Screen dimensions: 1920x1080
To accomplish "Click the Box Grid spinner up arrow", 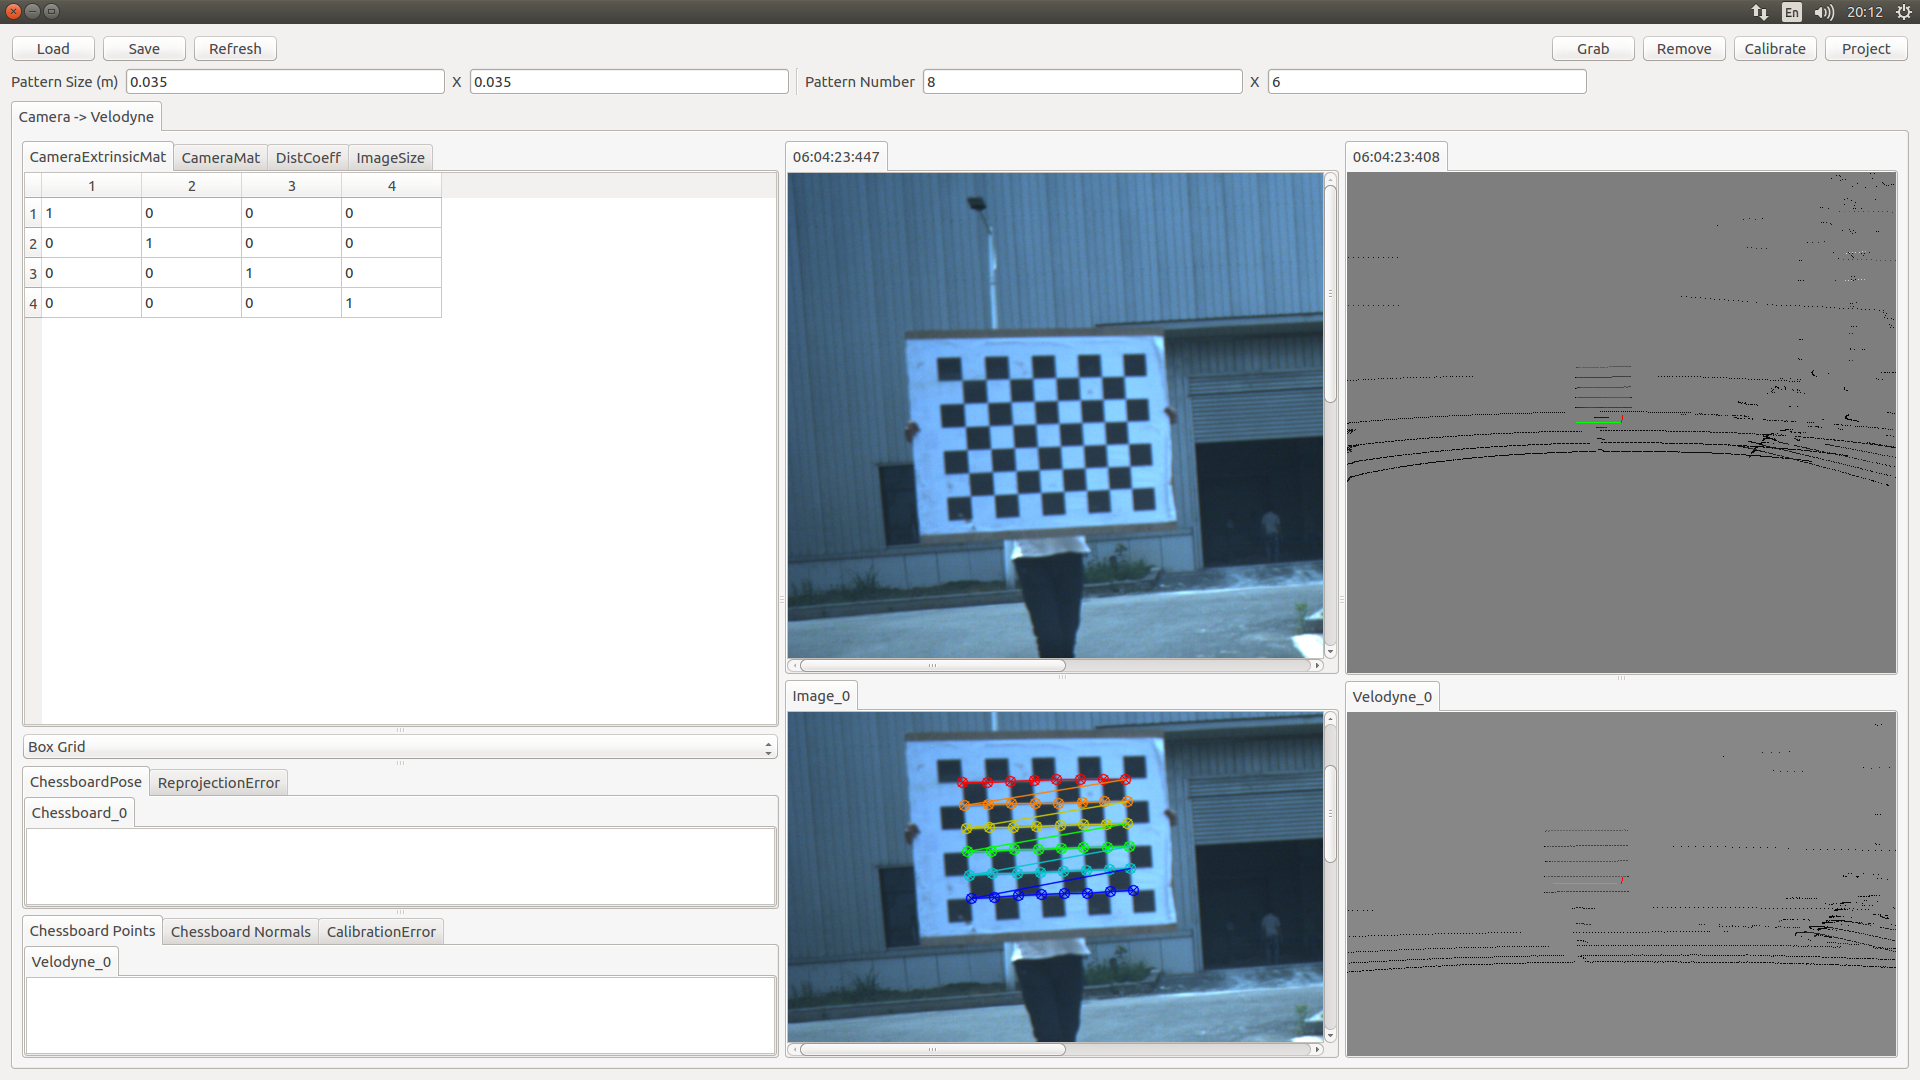I will [x=767, y=741].
